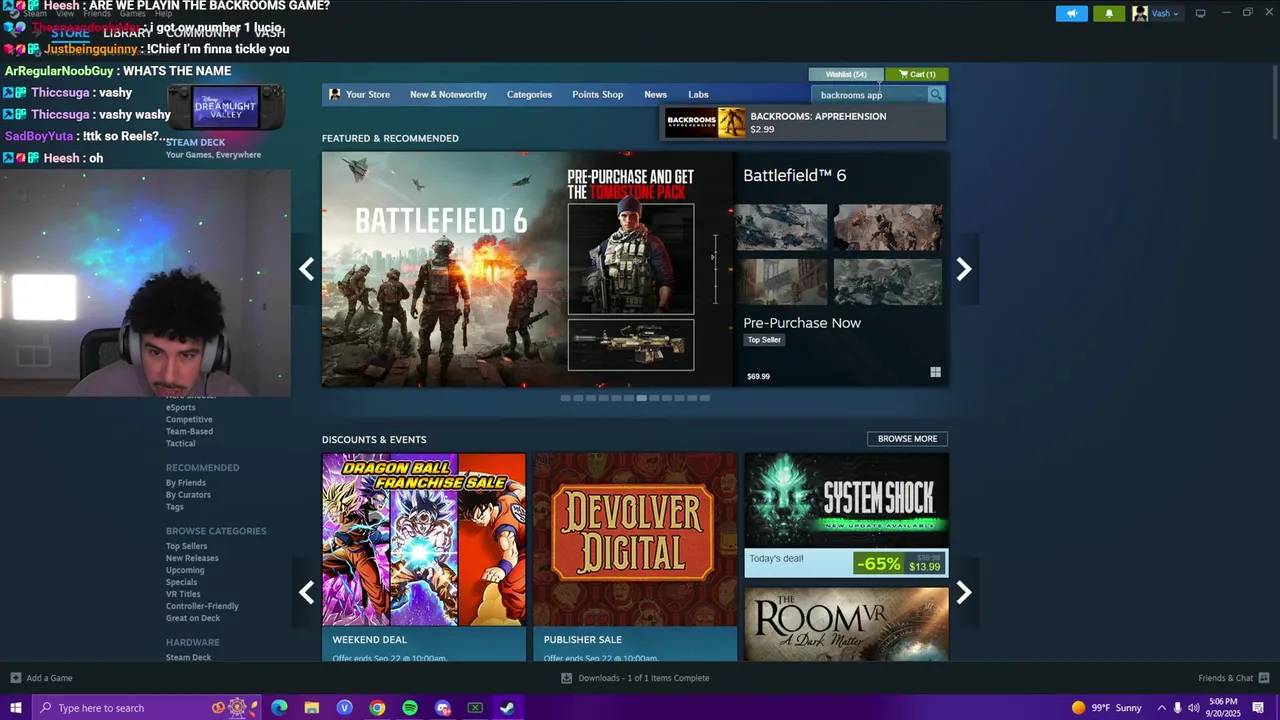Go to the Points Shop tab

[597, 95]
